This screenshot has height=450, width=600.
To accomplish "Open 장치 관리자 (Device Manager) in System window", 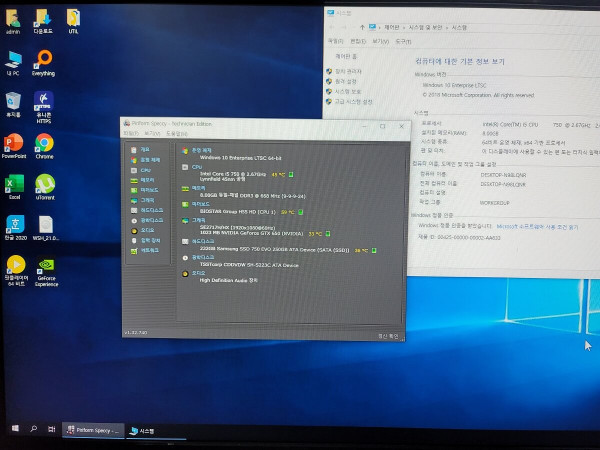I will [x=348, y=71].
